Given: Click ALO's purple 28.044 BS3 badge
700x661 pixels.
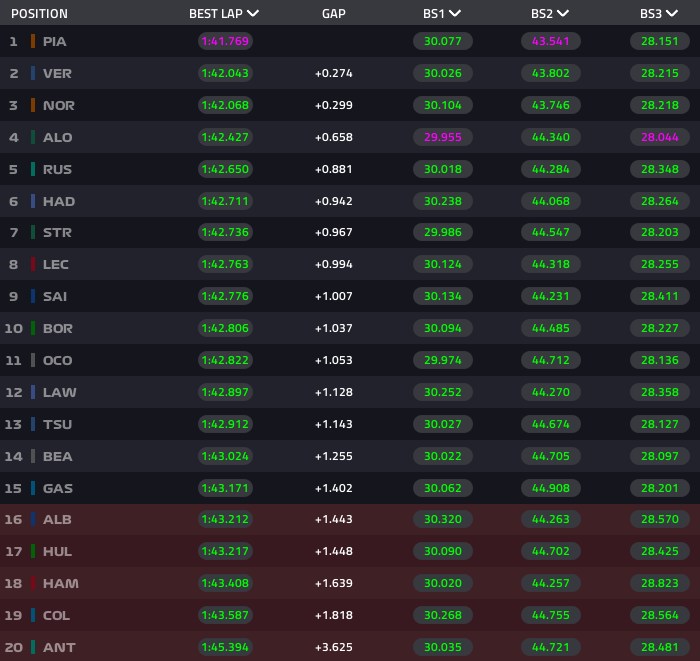Looking at the screenshot, I should click(x=659, y=137).
